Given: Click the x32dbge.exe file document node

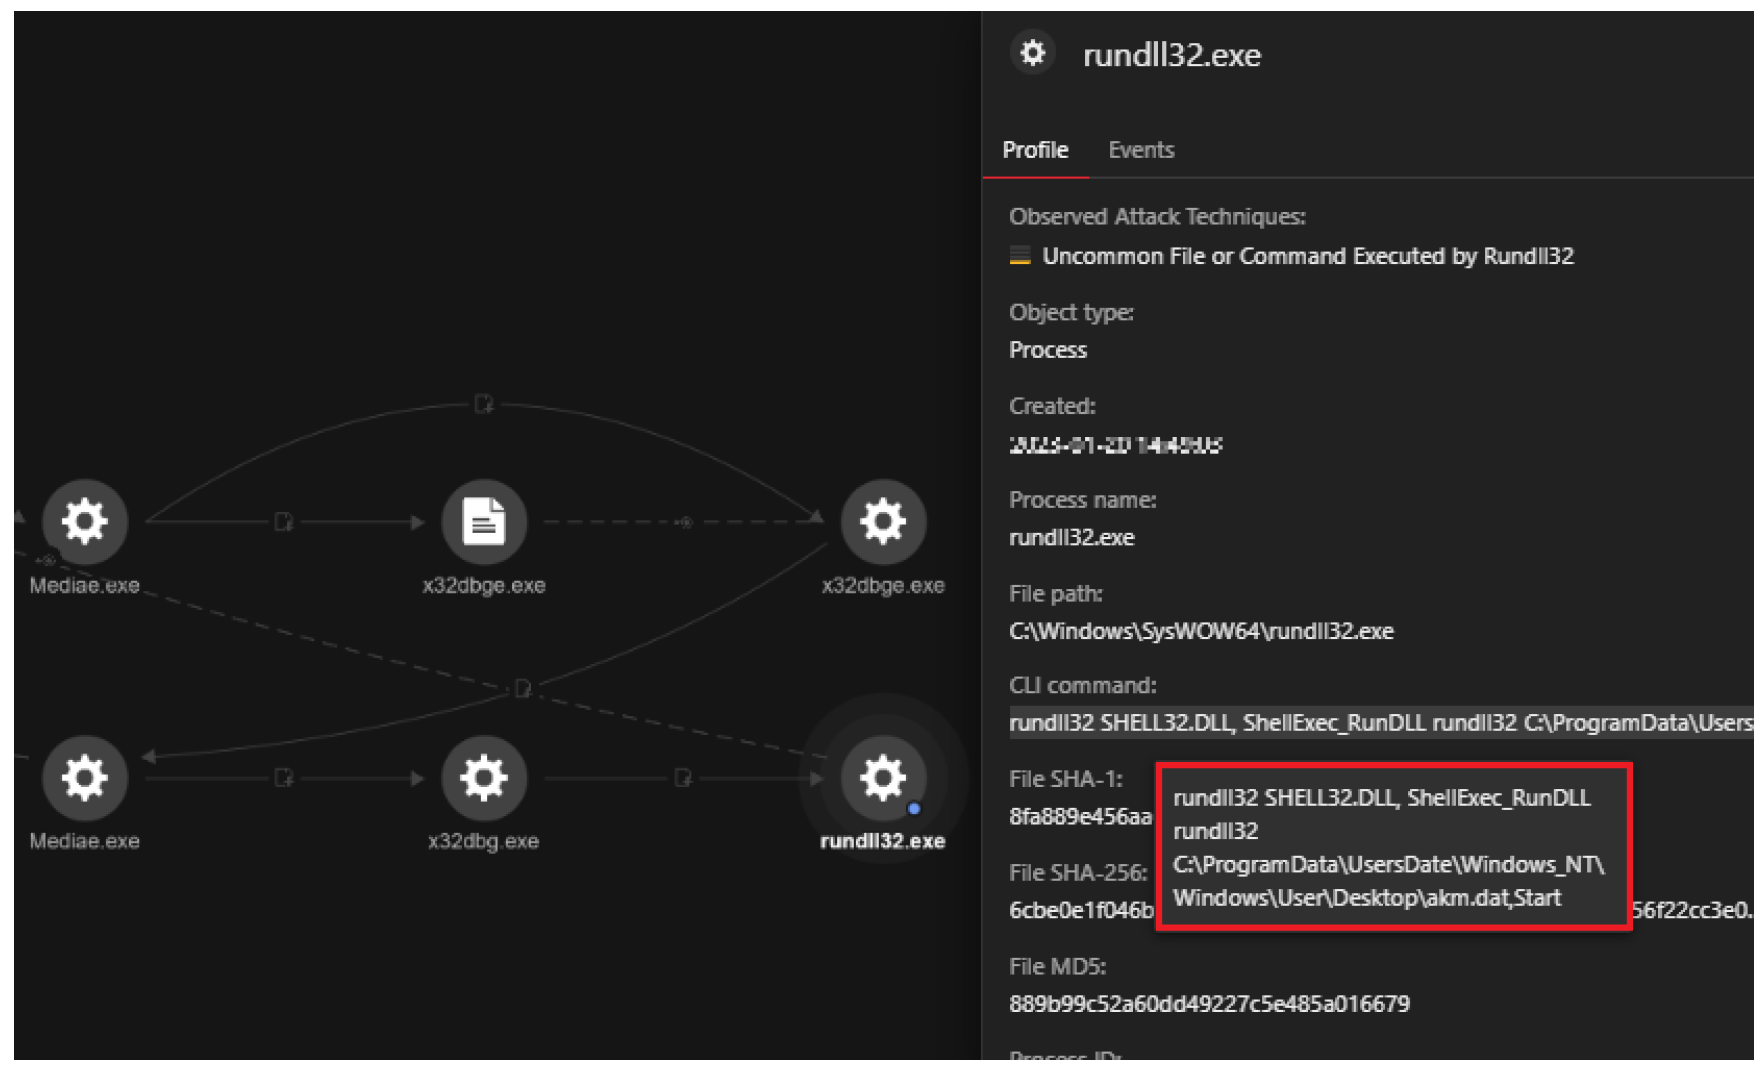Looking at the screenshot, I should click(483, 522).
